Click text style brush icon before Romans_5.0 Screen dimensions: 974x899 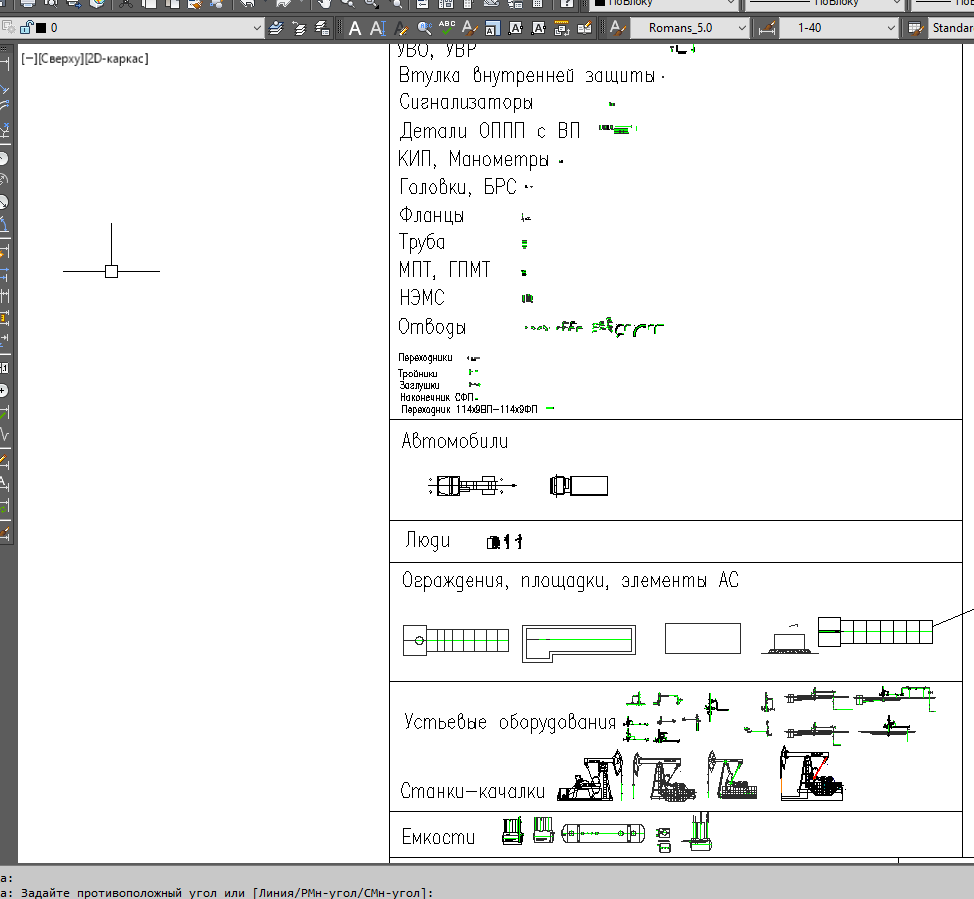617,28
